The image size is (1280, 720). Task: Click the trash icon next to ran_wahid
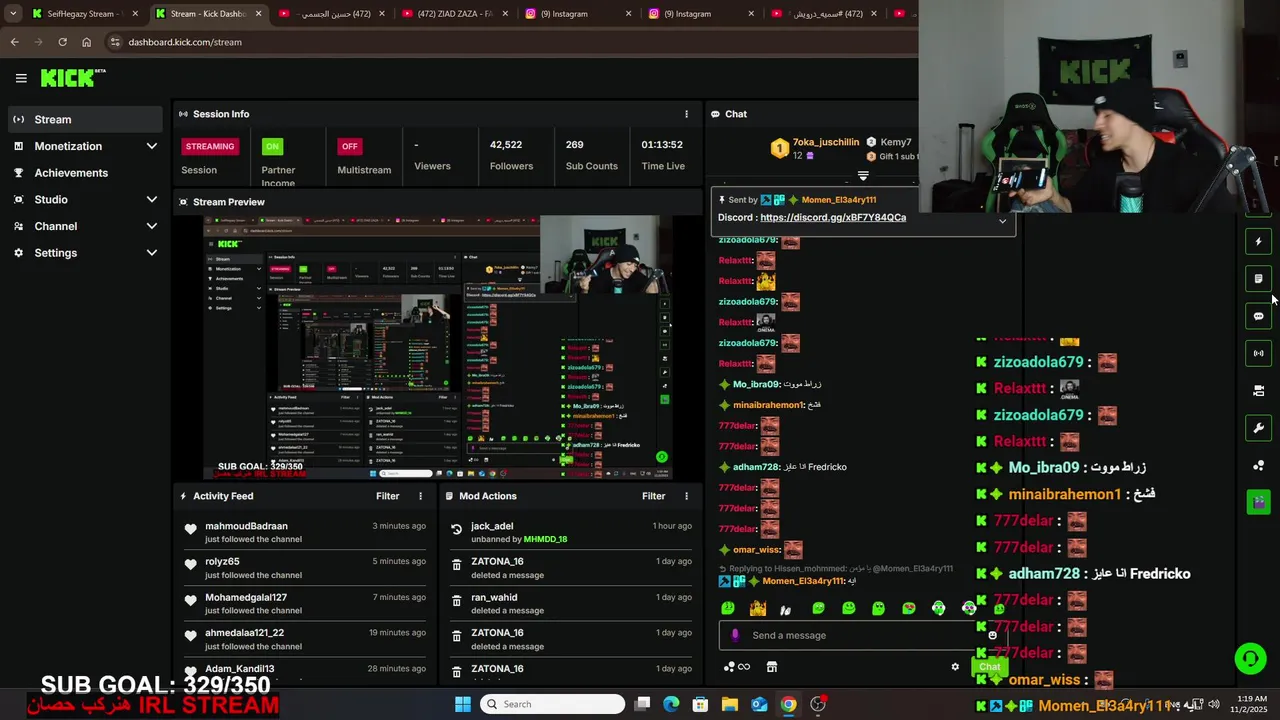(x=456, y=601)
